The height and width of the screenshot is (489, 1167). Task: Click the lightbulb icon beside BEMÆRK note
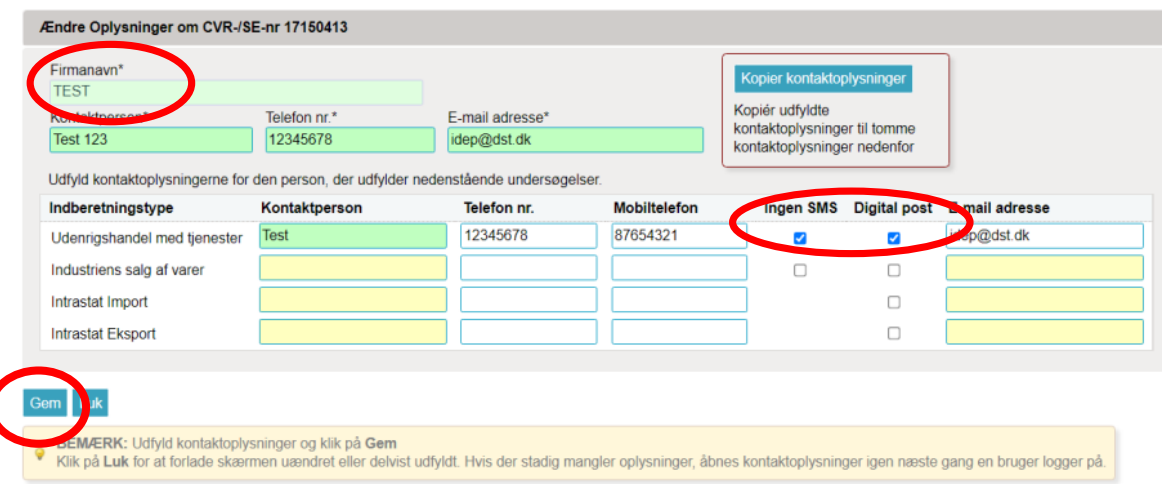coord(39,453)
